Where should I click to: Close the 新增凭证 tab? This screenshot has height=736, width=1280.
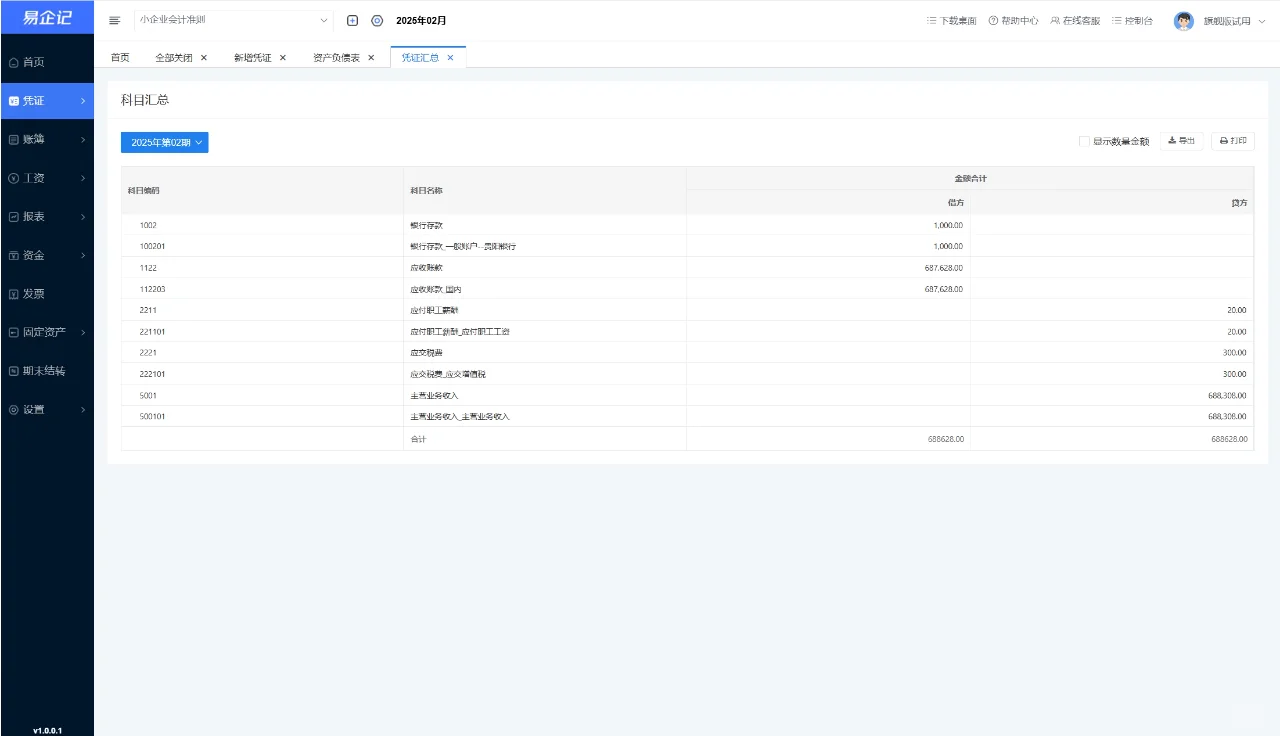click(x=283, y=58)
